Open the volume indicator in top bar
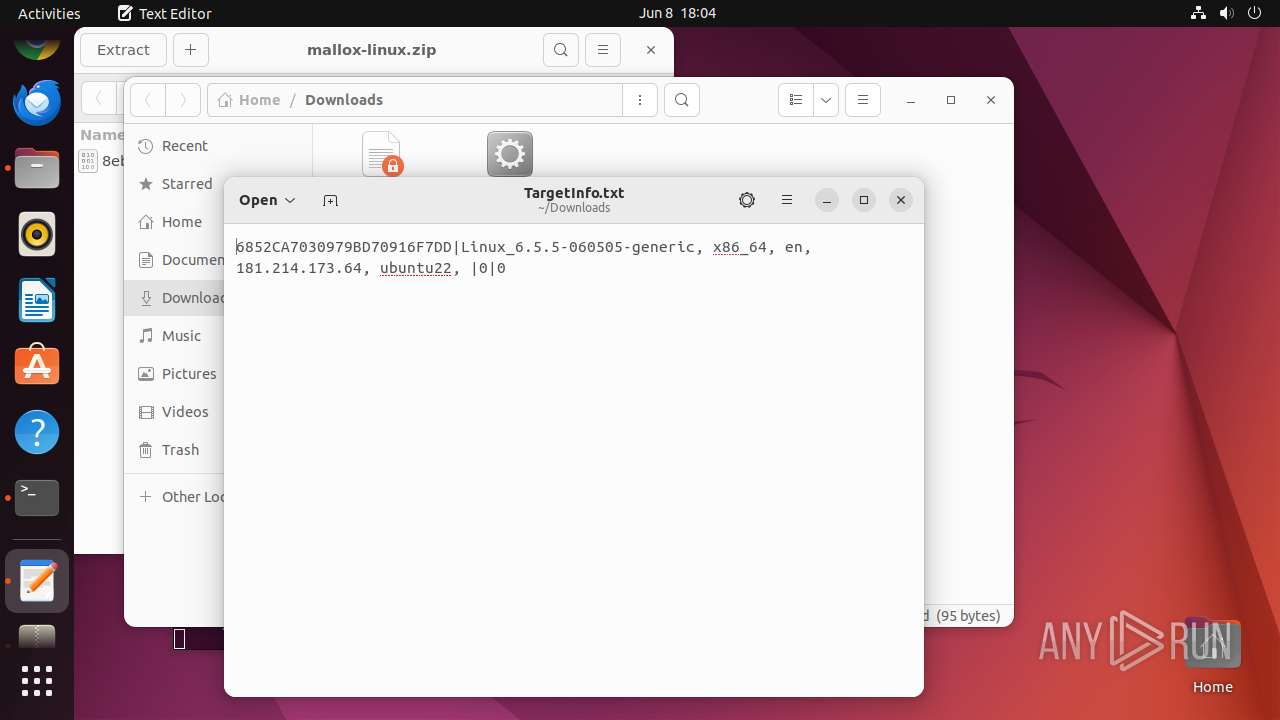The height and width of the screenshot is (720, 1280). 1225,13
